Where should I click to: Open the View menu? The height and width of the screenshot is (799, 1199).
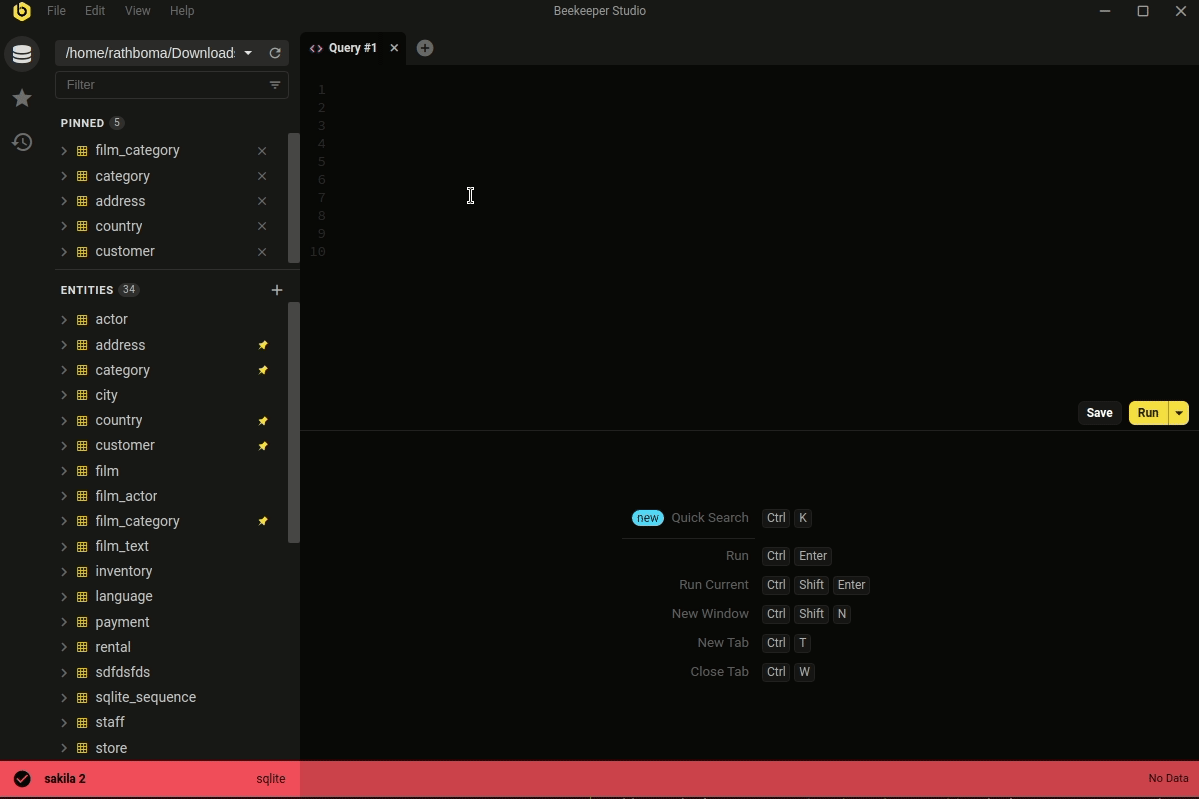tap(138, 11)
